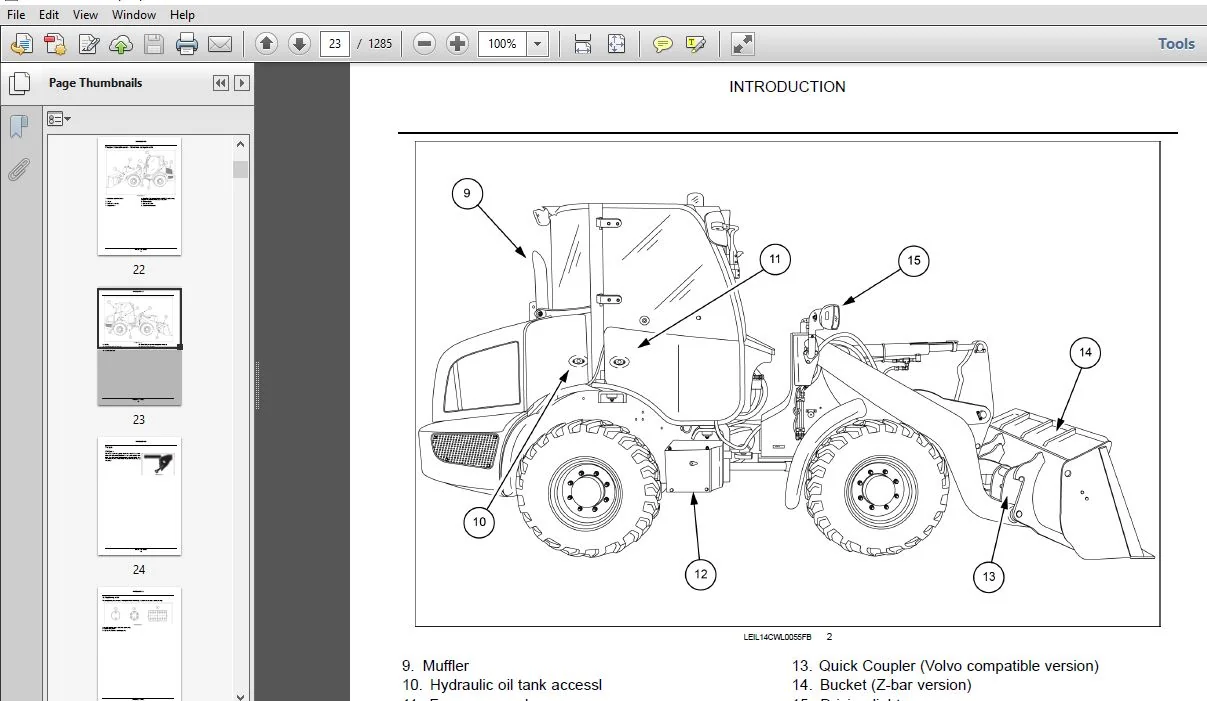The width and height of the screenshot is (1207, 701).
Task: Open the zoom level dropdown arrow
Action: pyautogui.click(x=538, y=44)
